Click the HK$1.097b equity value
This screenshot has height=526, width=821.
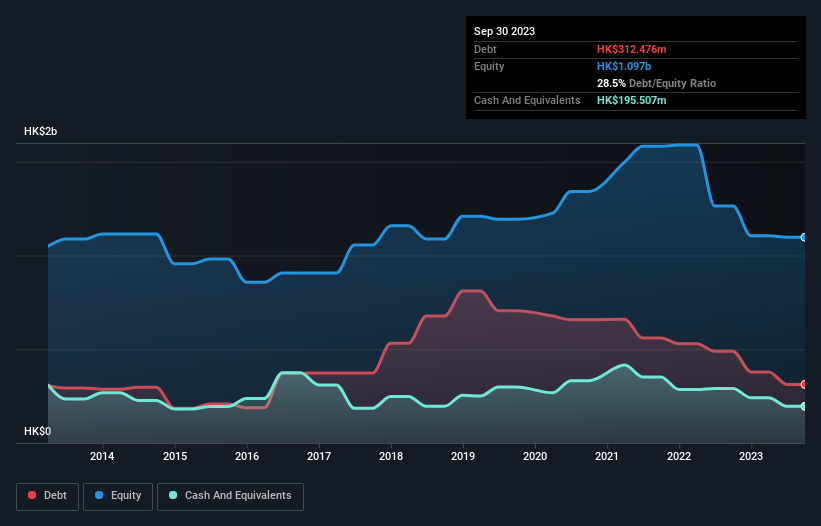pos(624,66)
